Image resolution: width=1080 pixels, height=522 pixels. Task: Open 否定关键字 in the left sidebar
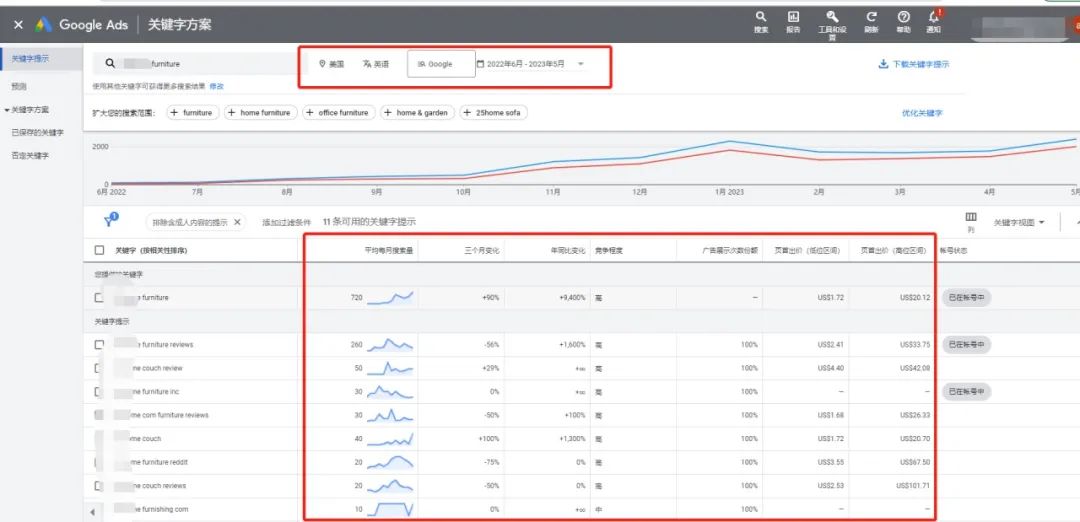[x=30, y=155]
